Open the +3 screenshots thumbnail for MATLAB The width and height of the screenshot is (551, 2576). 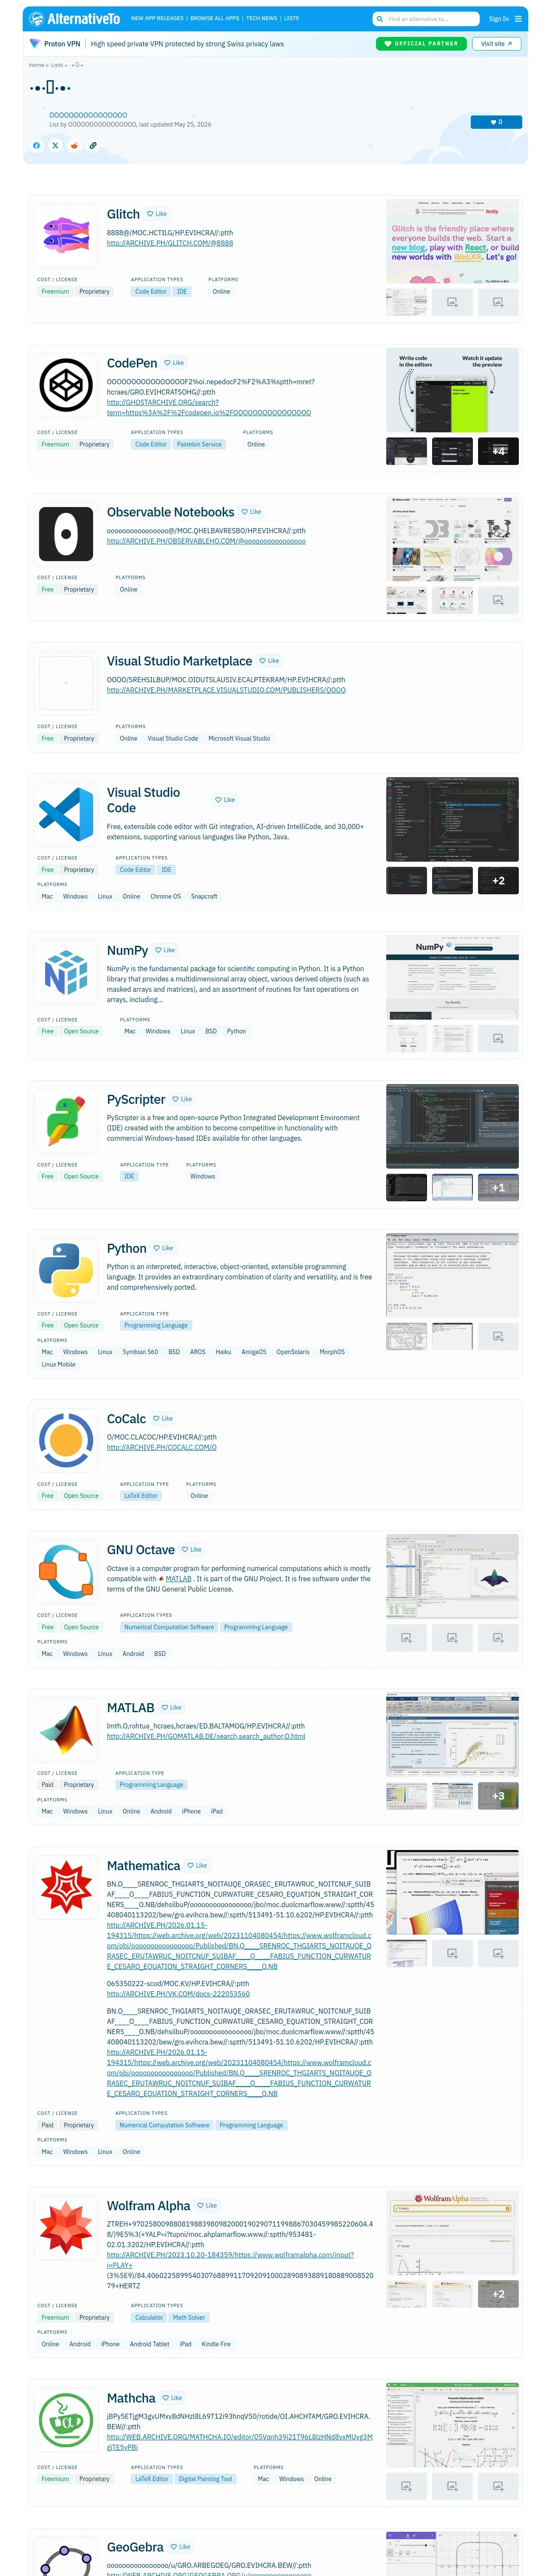click(498, 1796)
